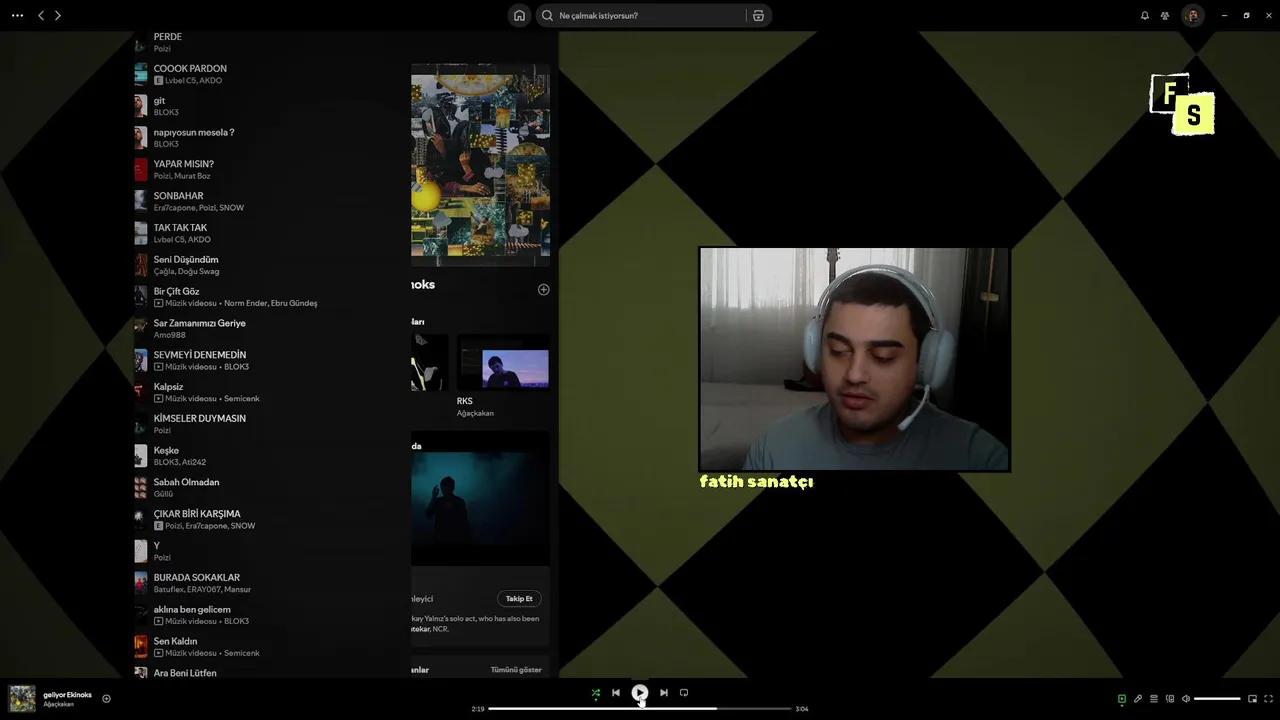This screenshot has height=720, width=1280.
Task: Adjust the volume slider
Action: point(1217,699)
